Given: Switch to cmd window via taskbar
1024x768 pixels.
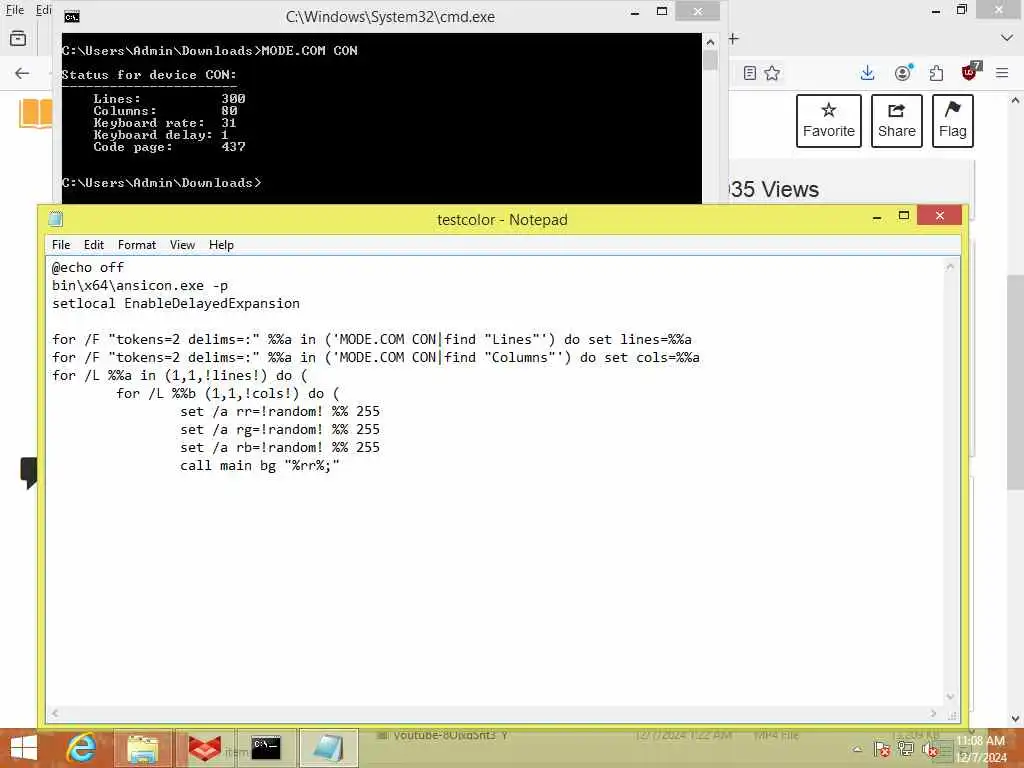Looking at the screenshot, I should point(266,748).
